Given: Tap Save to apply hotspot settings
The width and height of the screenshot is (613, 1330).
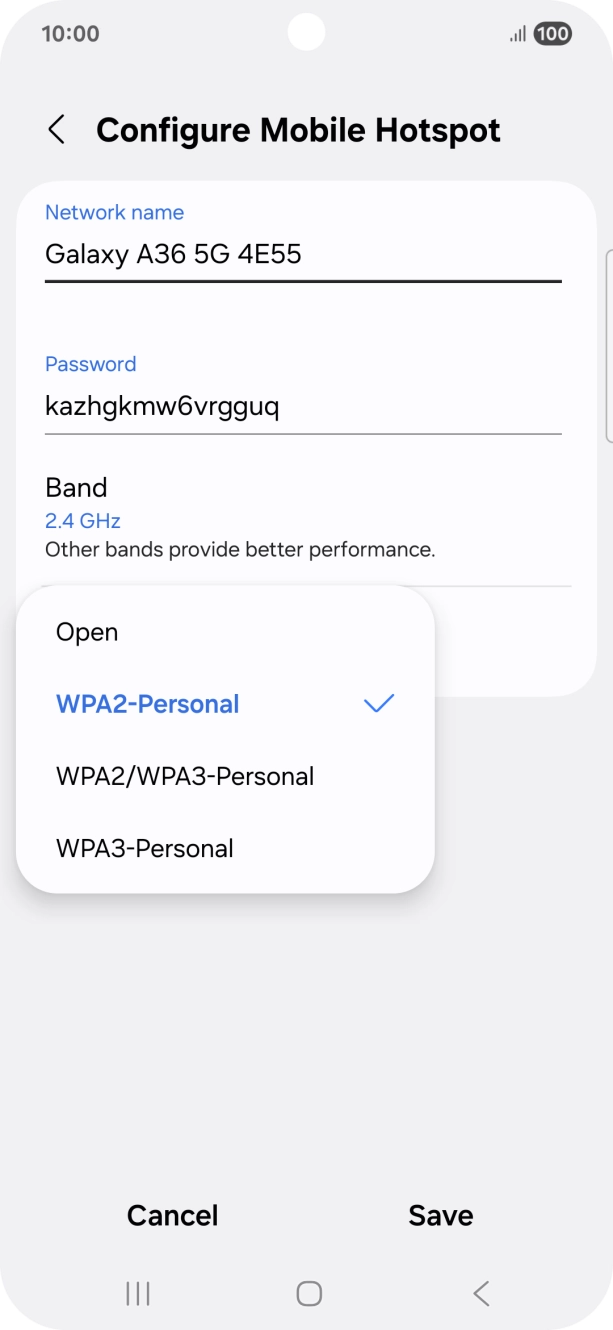Looking at the screenshot, I should pyautogui.click(x=440, y=1215).
